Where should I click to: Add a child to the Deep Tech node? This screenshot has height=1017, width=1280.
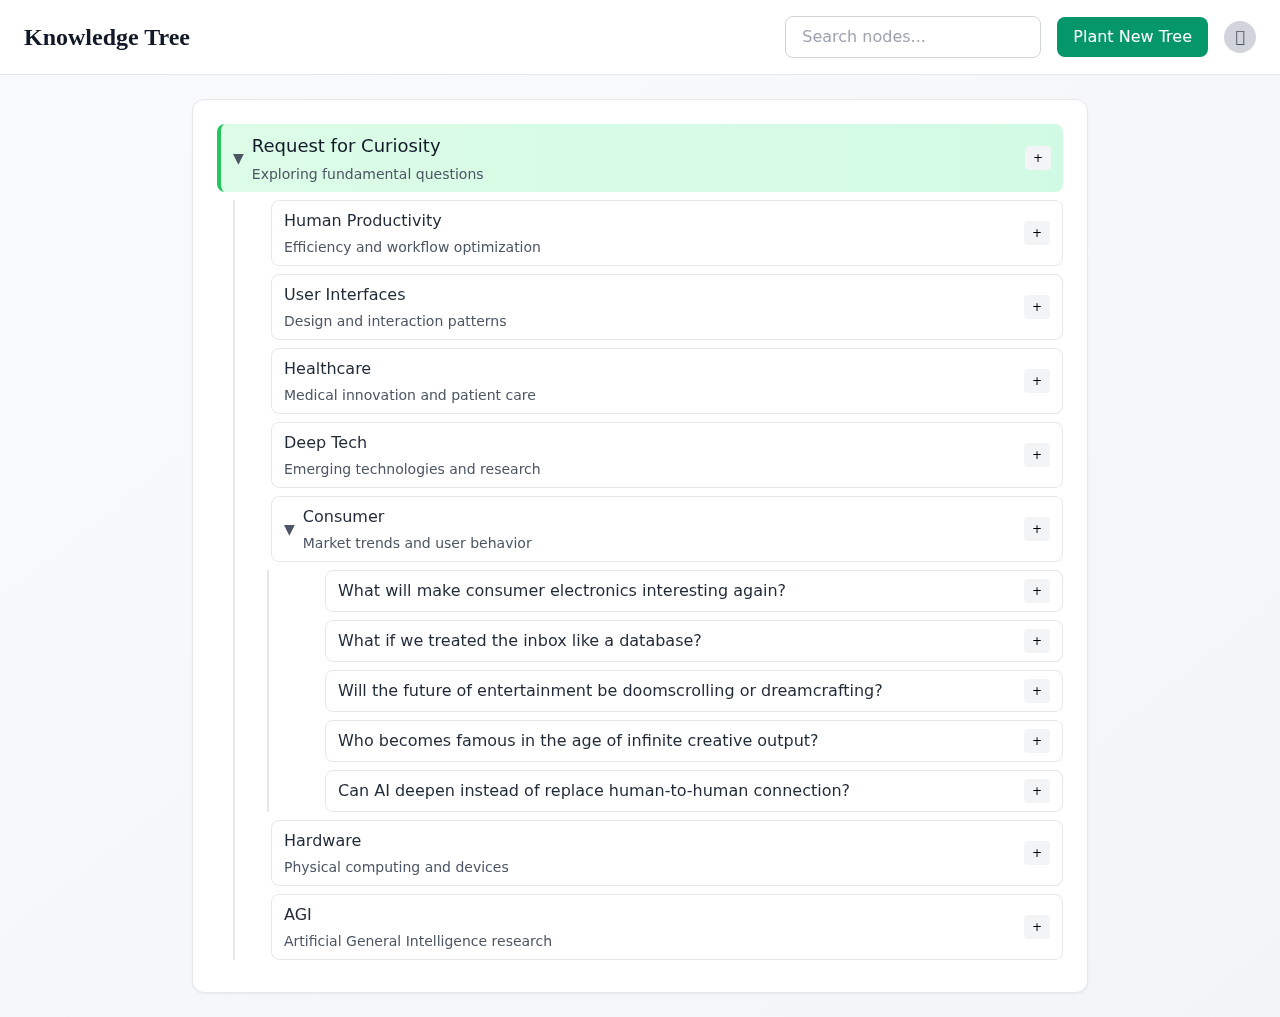(x=1036, y=455)
